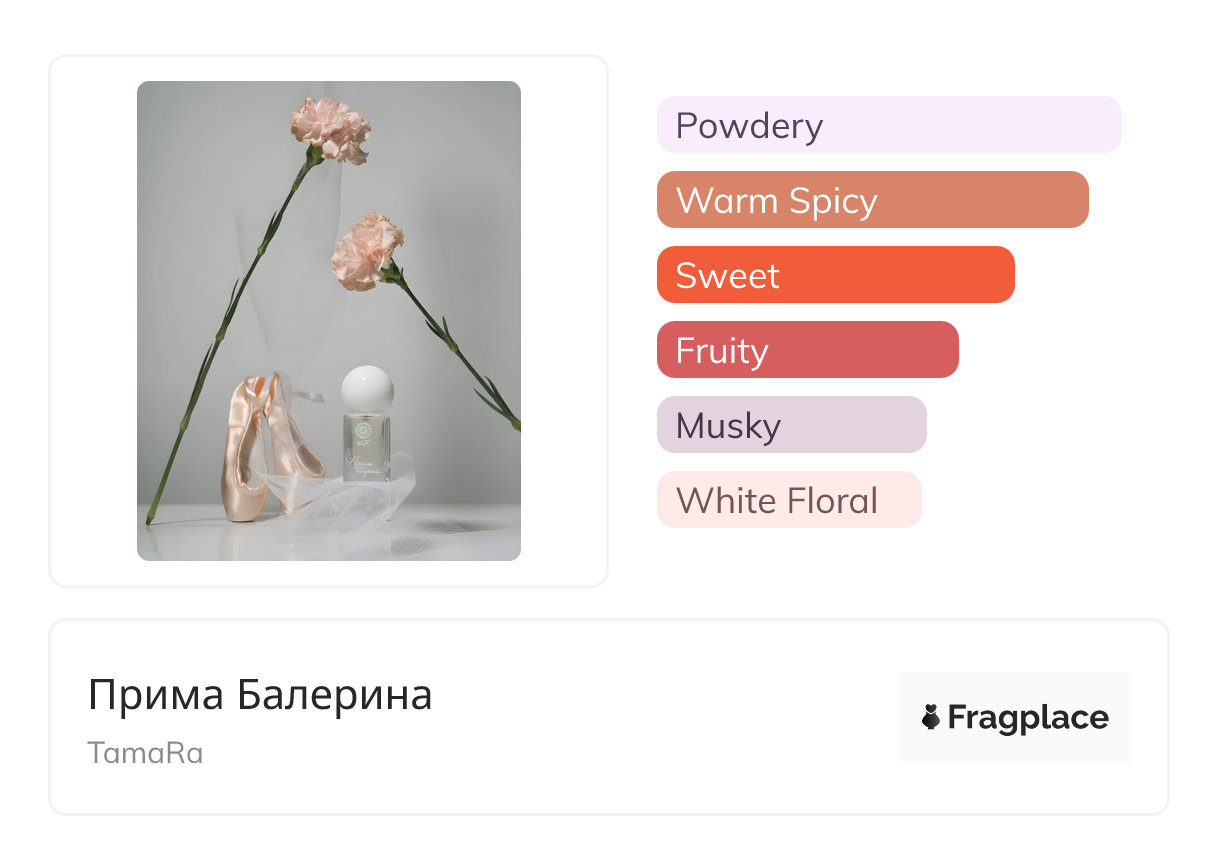Click the lower pink carnation bloom
The image size is (1218, 864).
[x=367, y=251]
